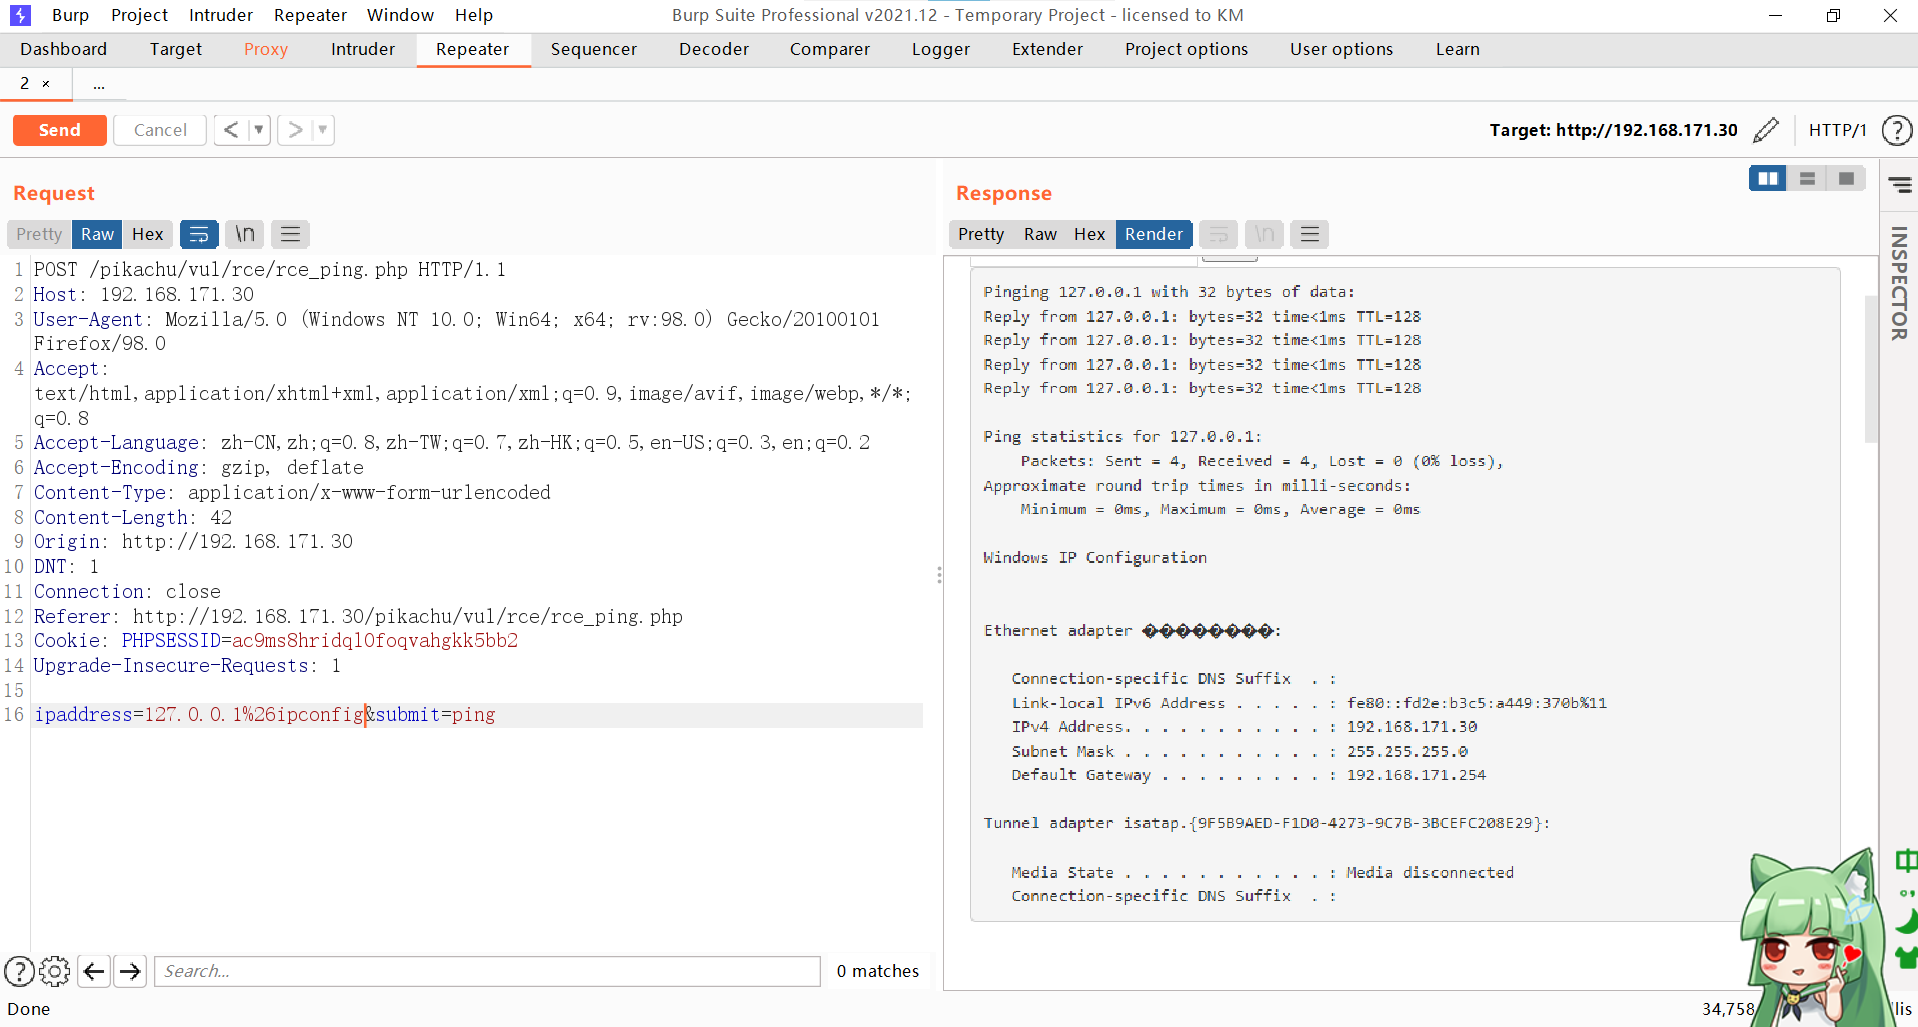Switch response view to Render

click(x=1154, y=234)
